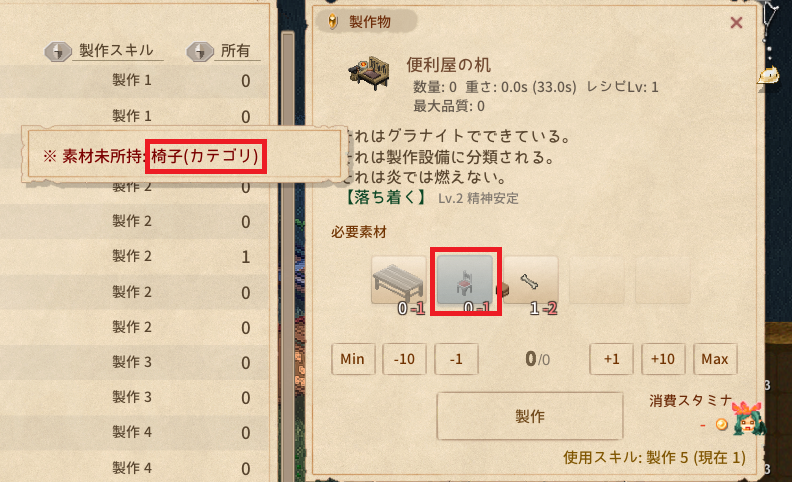The image size is (792, 482).
Task: Click the recipe list vertical scrollbar
Action: (x=288, y=253)
